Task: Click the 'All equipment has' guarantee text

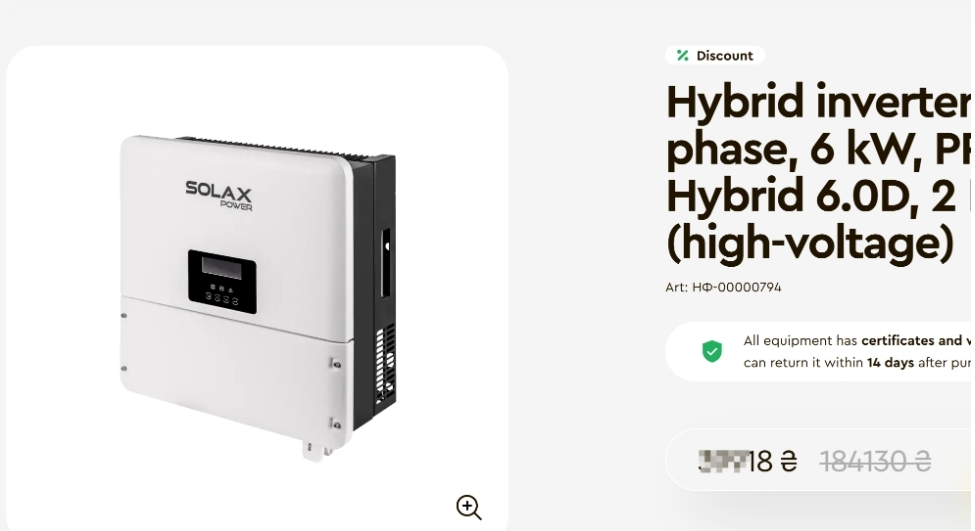Action: tap(801, 341)
